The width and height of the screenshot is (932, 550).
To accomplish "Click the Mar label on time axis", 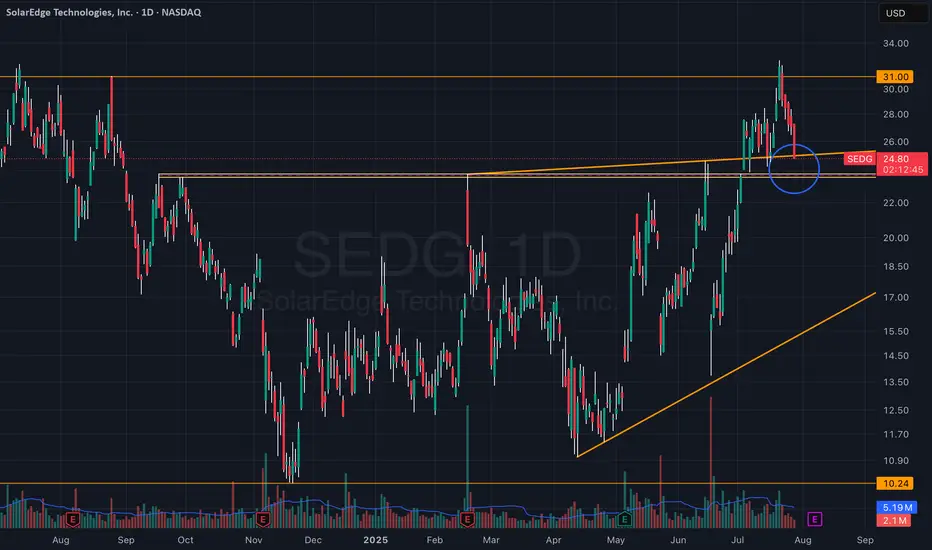I will [491, 540].
